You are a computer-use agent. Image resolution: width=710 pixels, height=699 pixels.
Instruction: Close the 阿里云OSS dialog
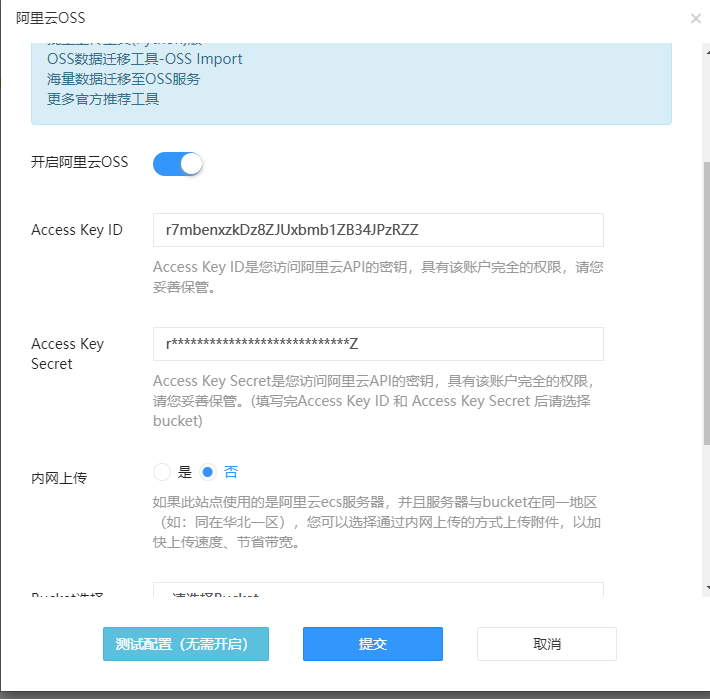pyautogui.click(x=696, y=19)
